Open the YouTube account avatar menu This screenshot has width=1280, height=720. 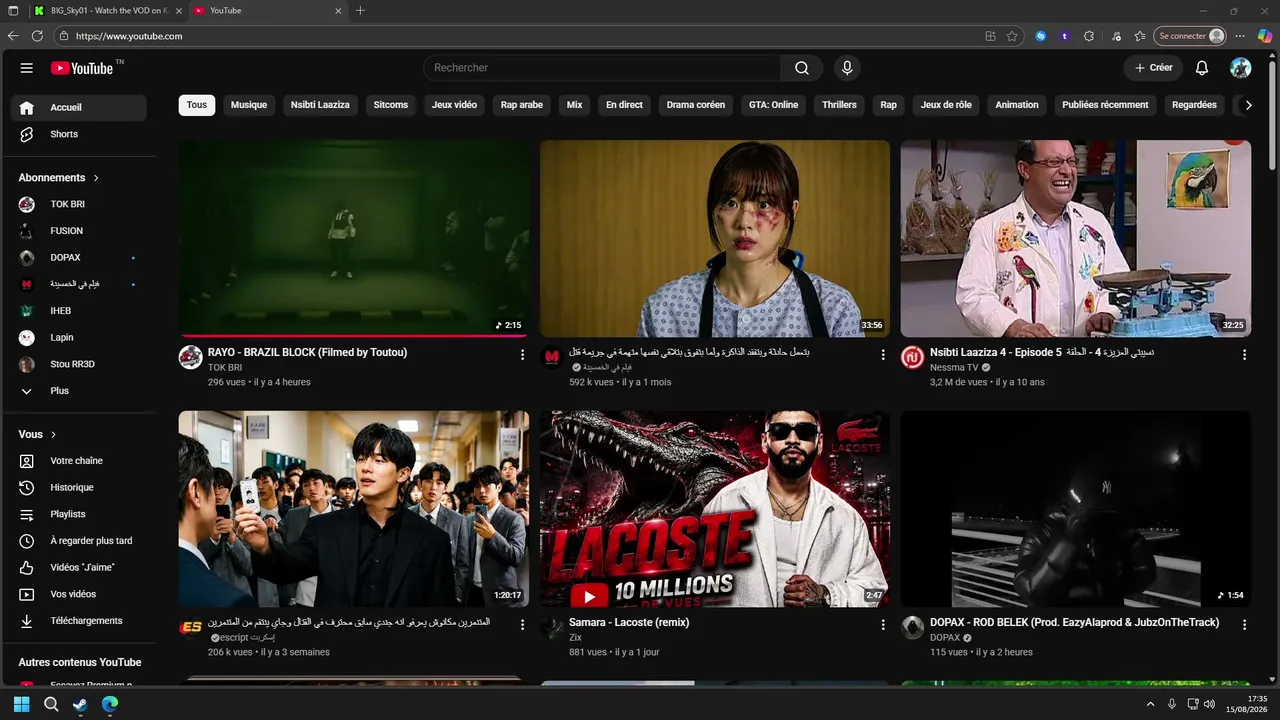click(x=1241, y=68)
